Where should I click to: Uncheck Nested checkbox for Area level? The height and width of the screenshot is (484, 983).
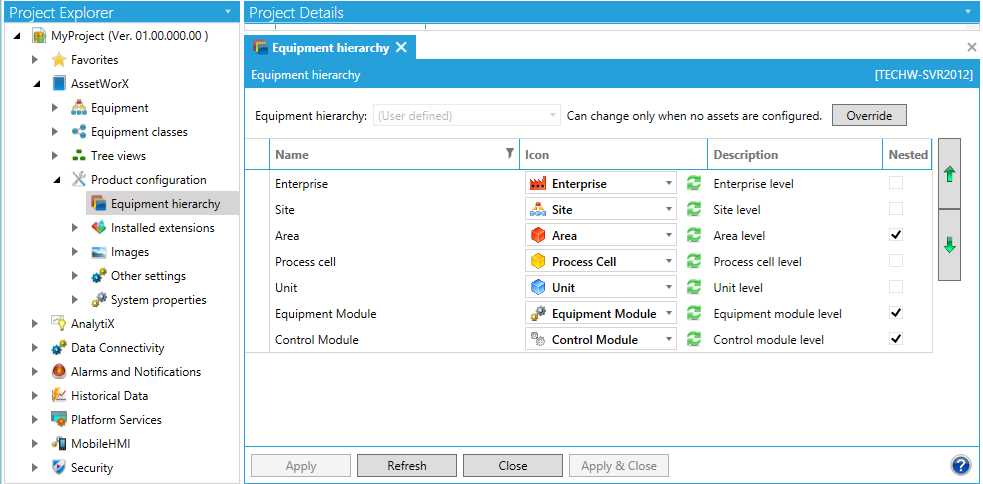[896, 235]
